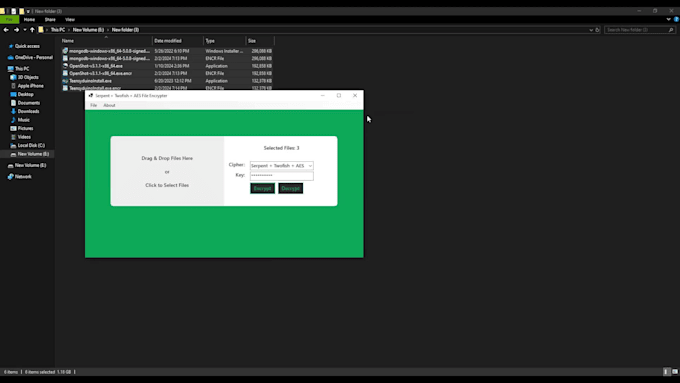Select OpenShot-v3.1.1-x86_64.exe file
Image resolution: width=680 pixels, height=383 pixels.
96,66
